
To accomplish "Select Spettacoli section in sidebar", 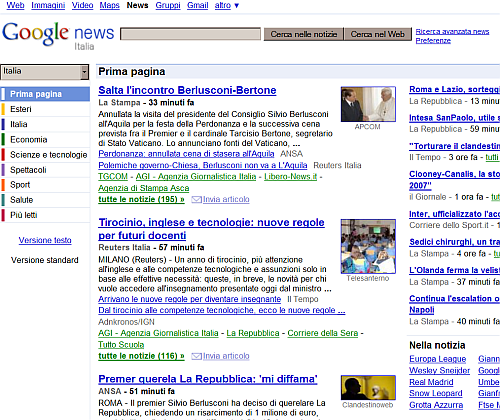I will tap(45, 170).
